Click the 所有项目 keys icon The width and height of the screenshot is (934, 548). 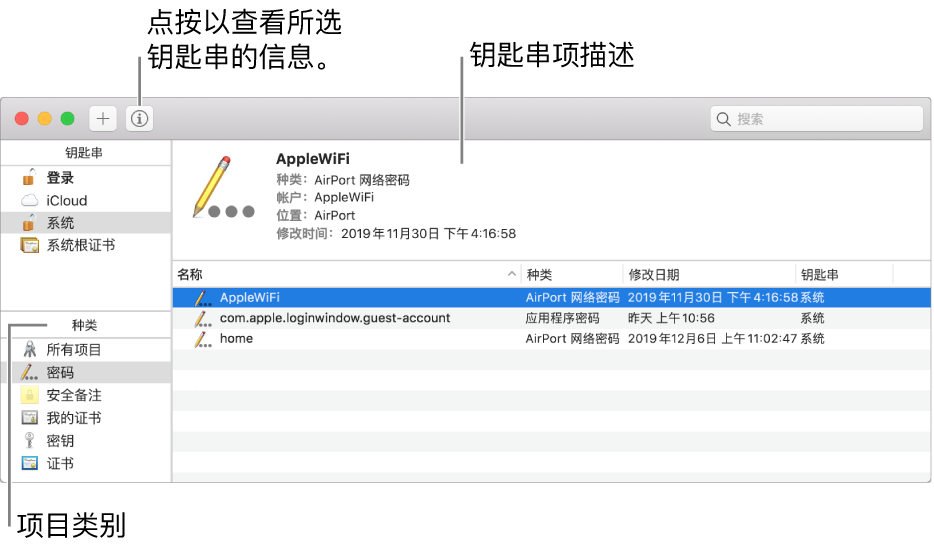[x=30, y=349]
